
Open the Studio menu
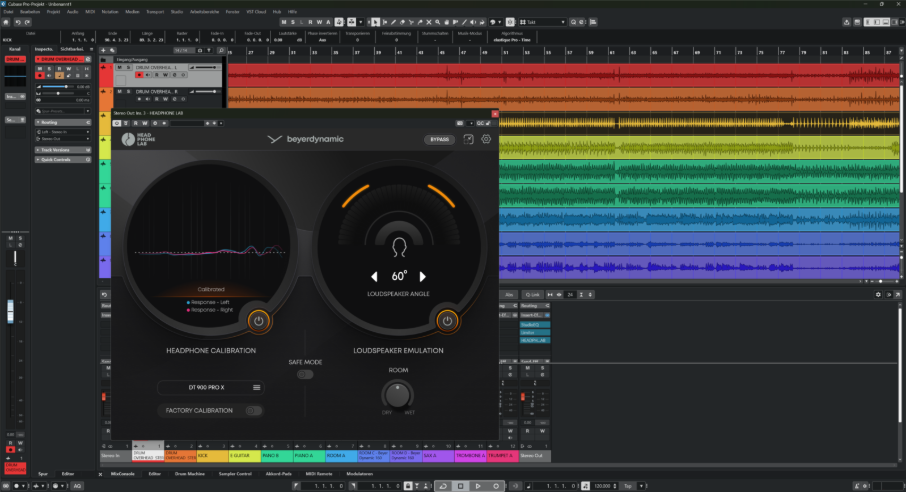(x=177, y=12)
